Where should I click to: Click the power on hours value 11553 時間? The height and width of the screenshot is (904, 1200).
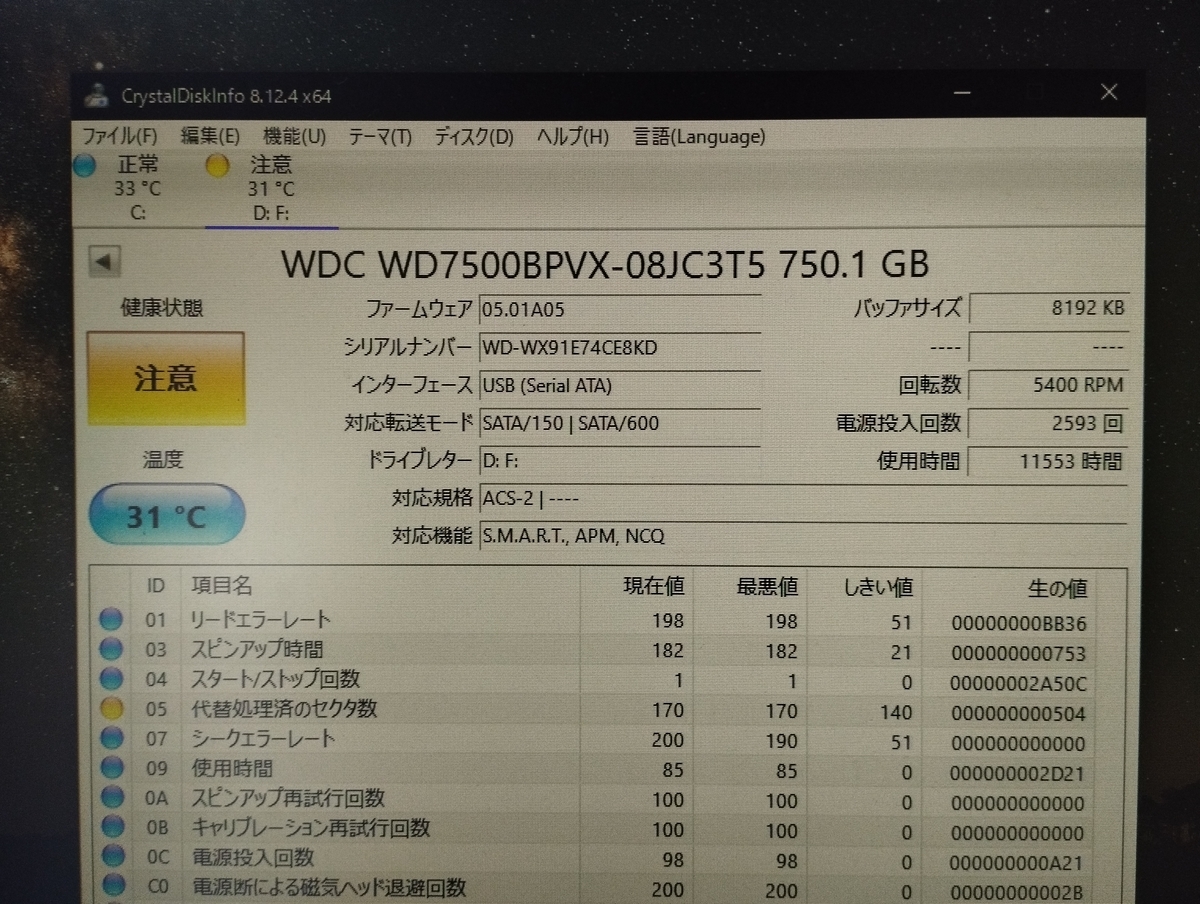point(1049,461)
